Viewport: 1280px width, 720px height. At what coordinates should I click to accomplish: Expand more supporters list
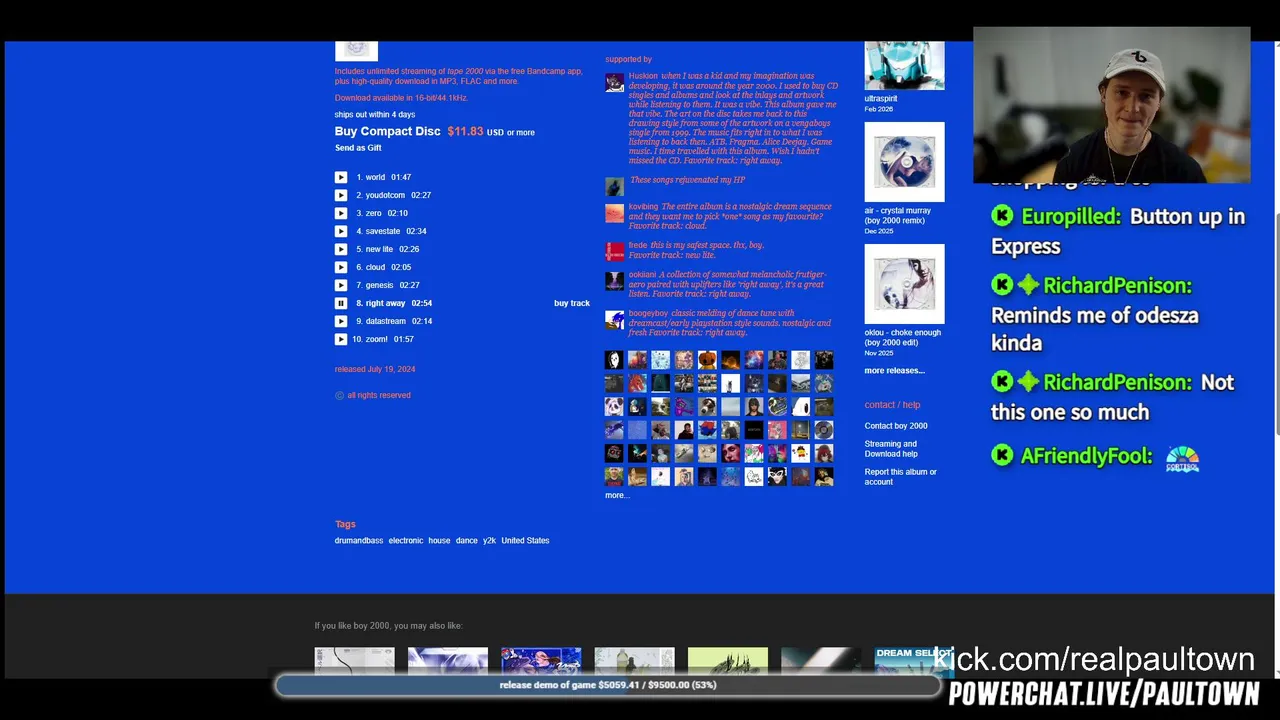[617, 495]
